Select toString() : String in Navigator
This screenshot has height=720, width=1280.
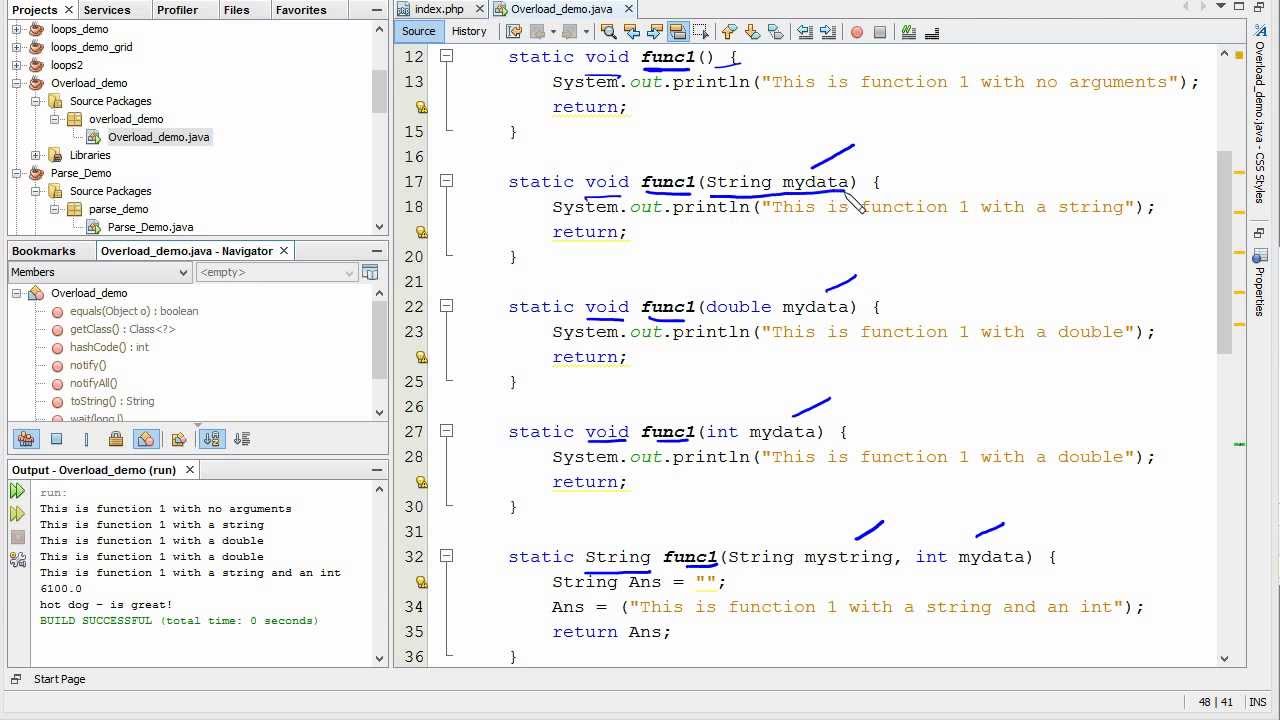[x=112, y=401]
